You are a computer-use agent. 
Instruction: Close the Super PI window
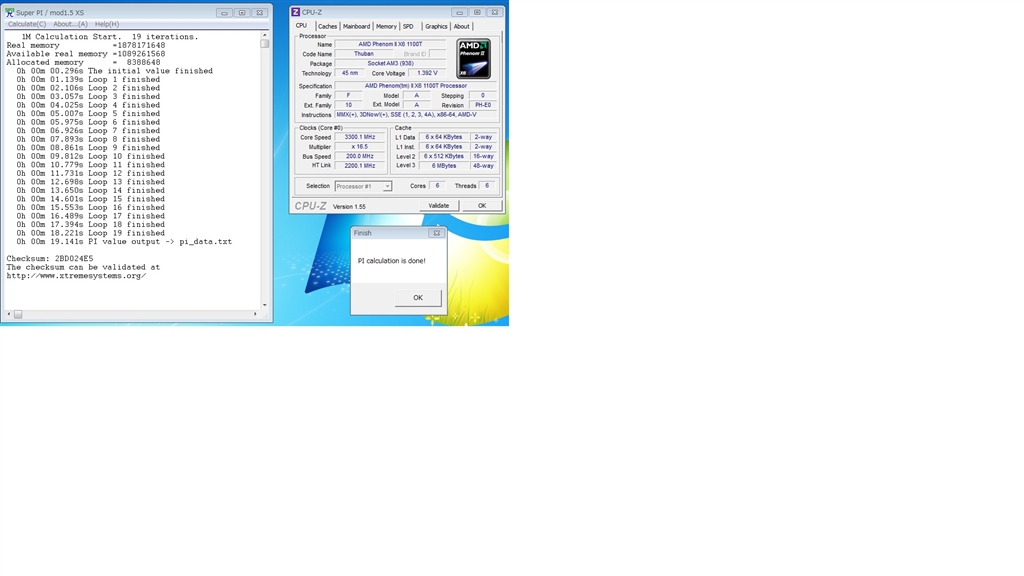(259, 12)
